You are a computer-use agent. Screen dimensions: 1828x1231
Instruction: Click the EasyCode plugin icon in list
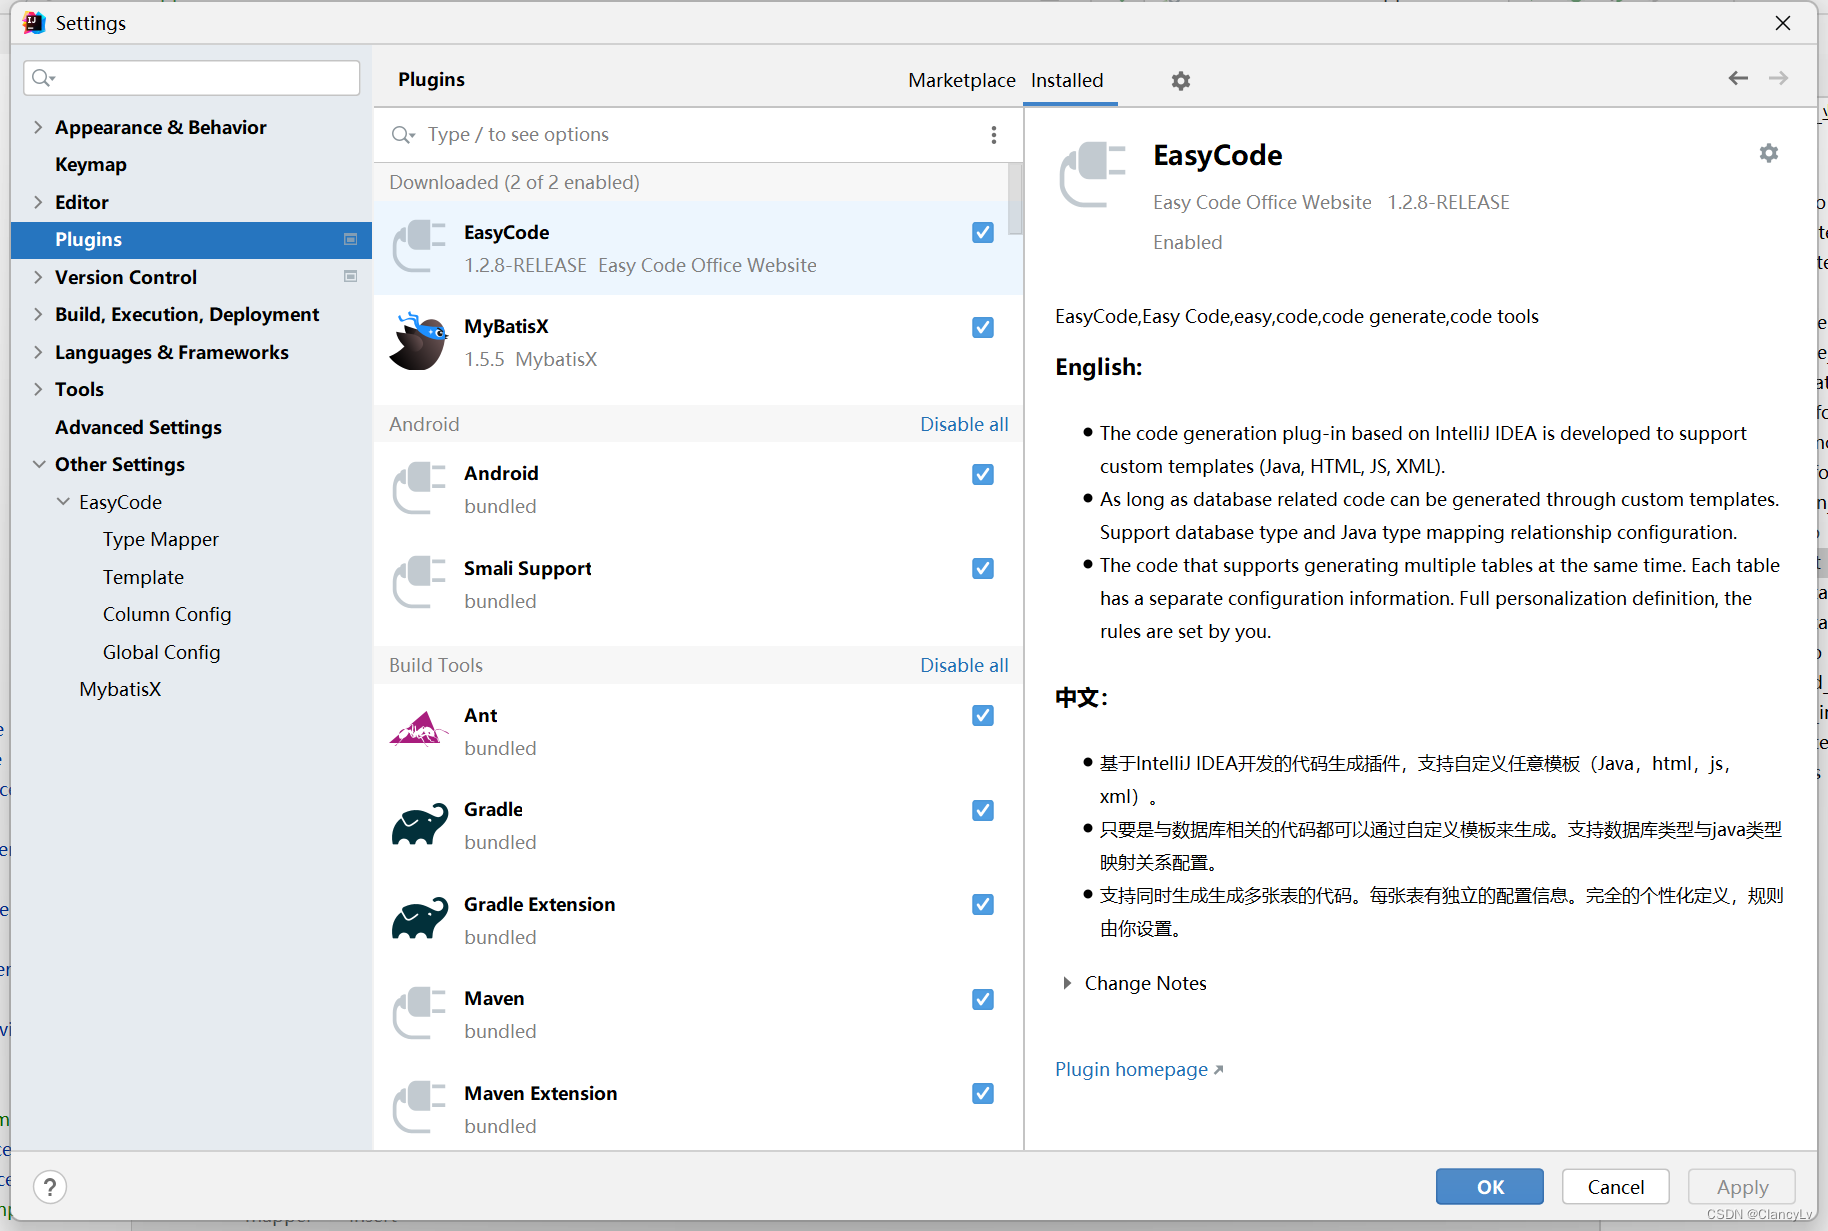pos(419,248)
